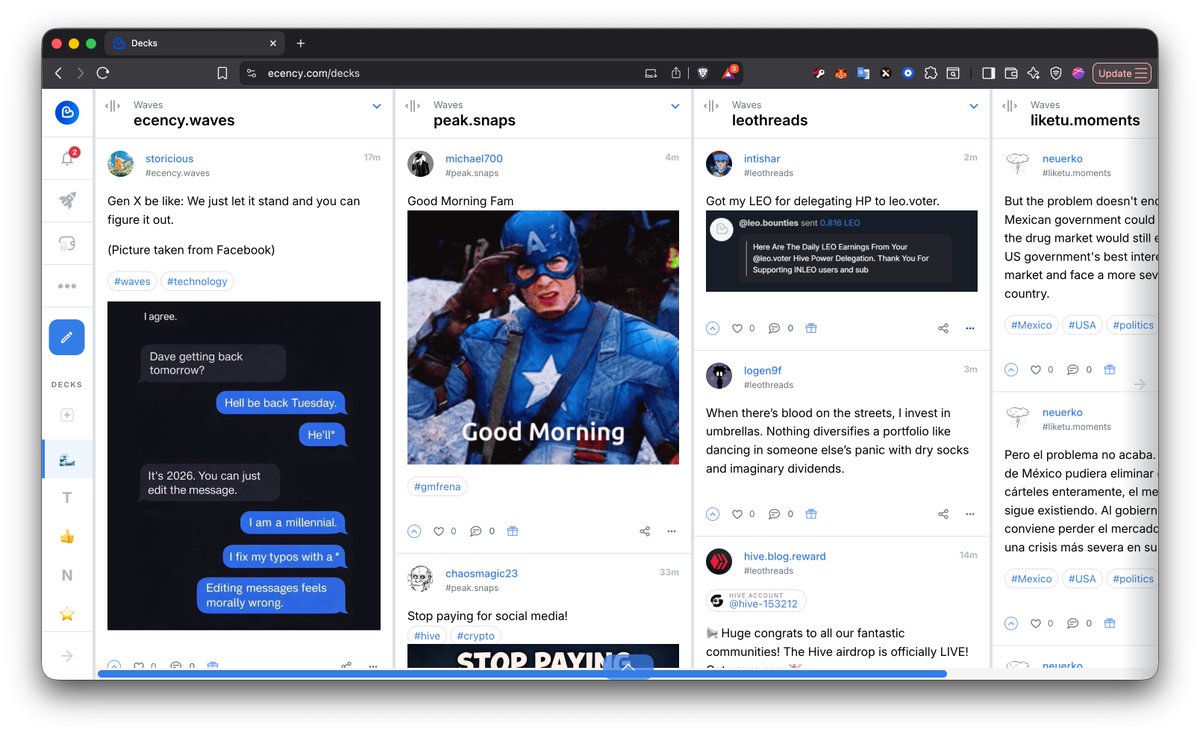Upvote intishar's LEO post

tap(713, 328)
